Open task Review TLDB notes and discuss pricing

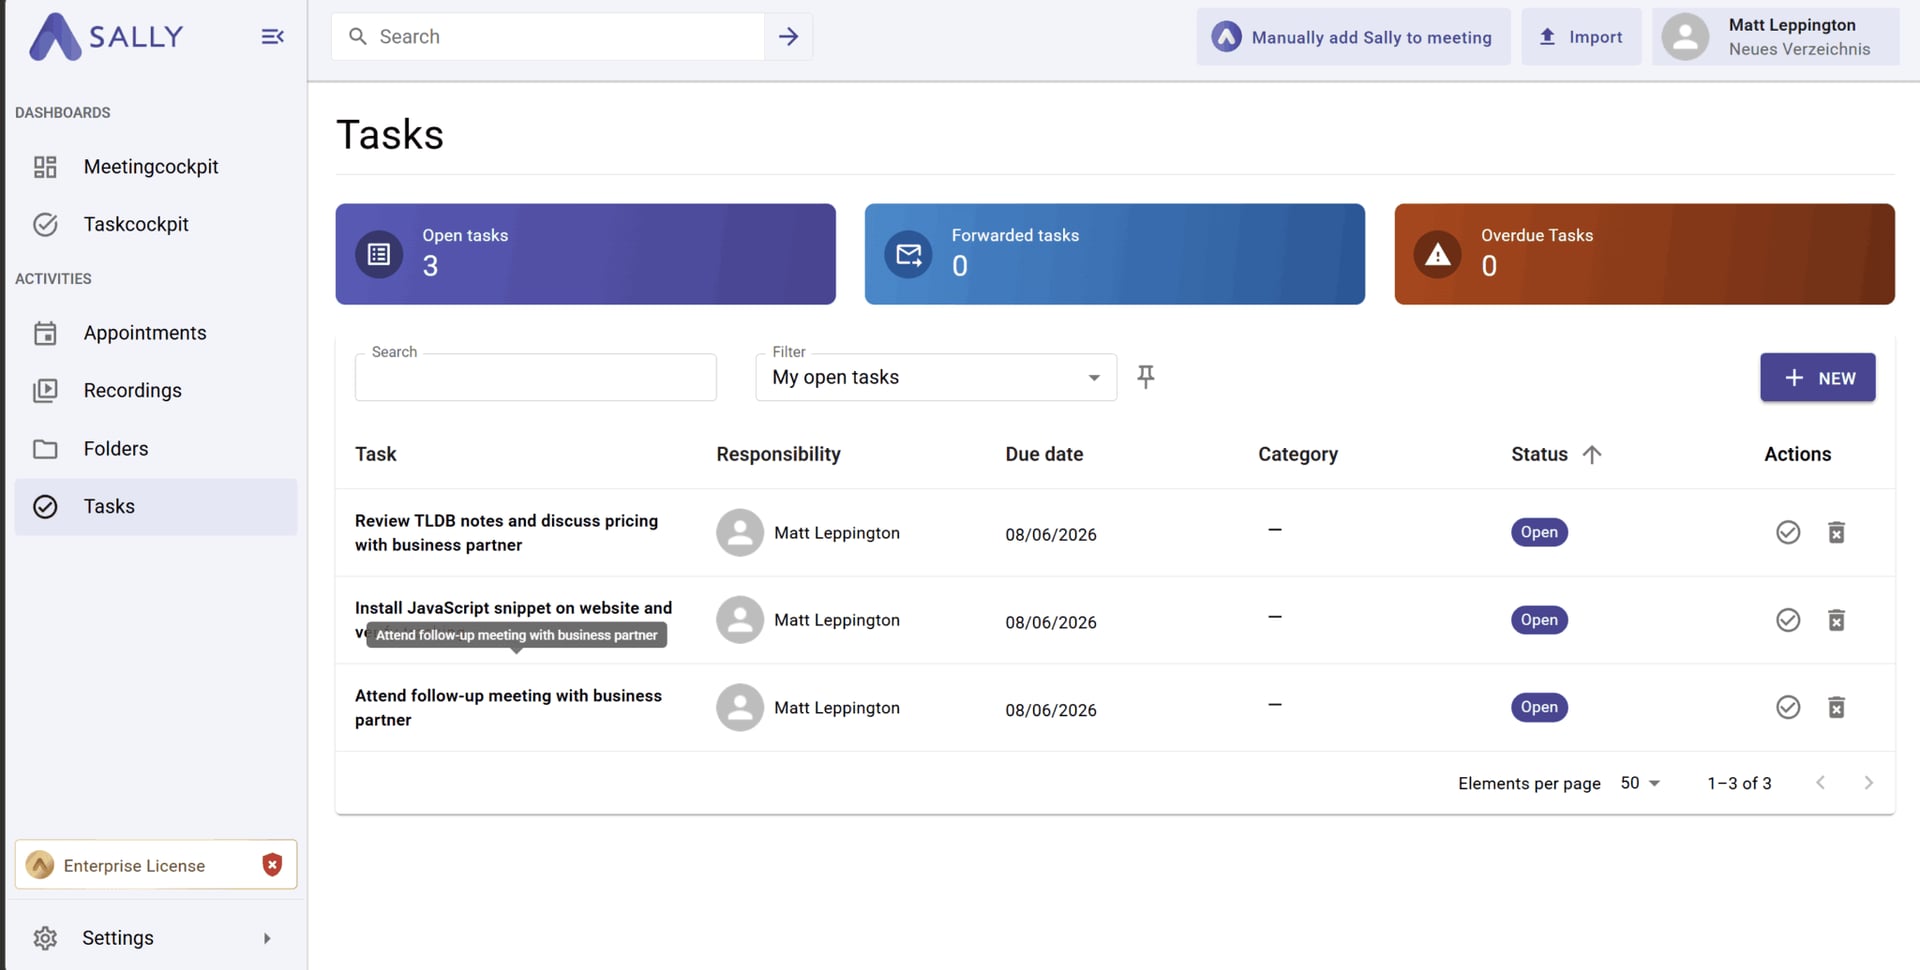506,533
